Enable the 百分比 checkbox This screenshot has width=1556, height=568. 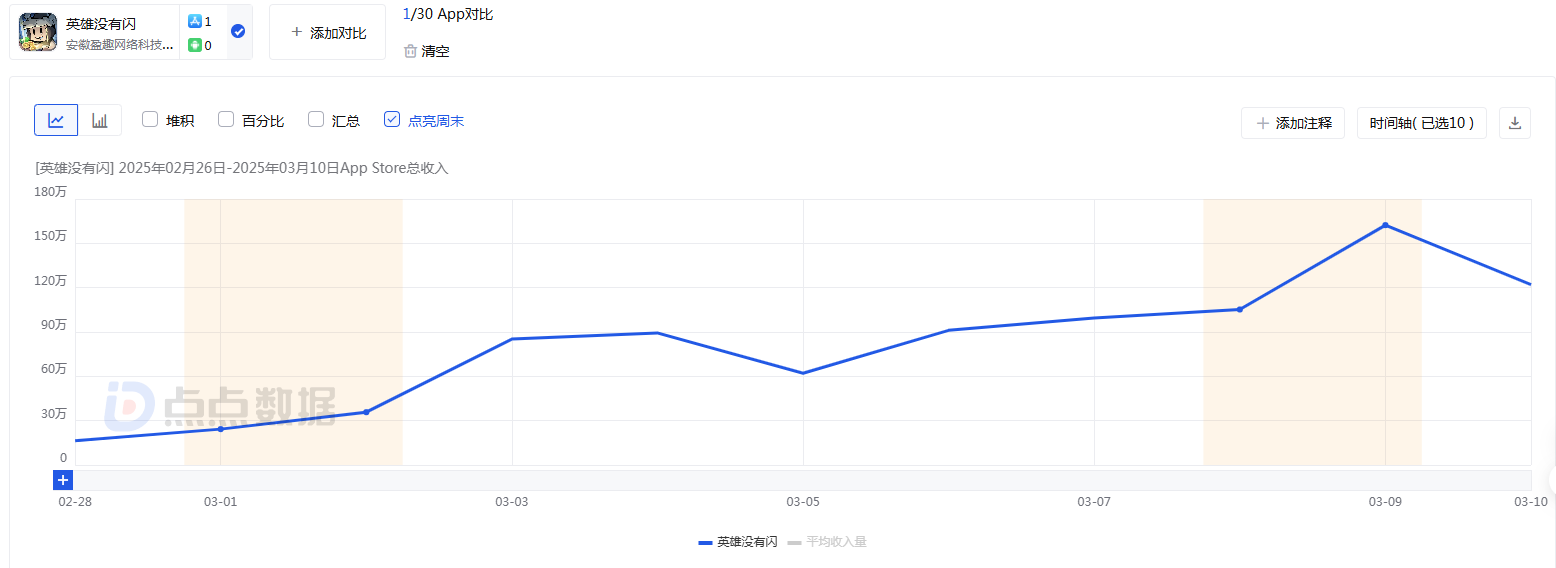pos(226,120)
